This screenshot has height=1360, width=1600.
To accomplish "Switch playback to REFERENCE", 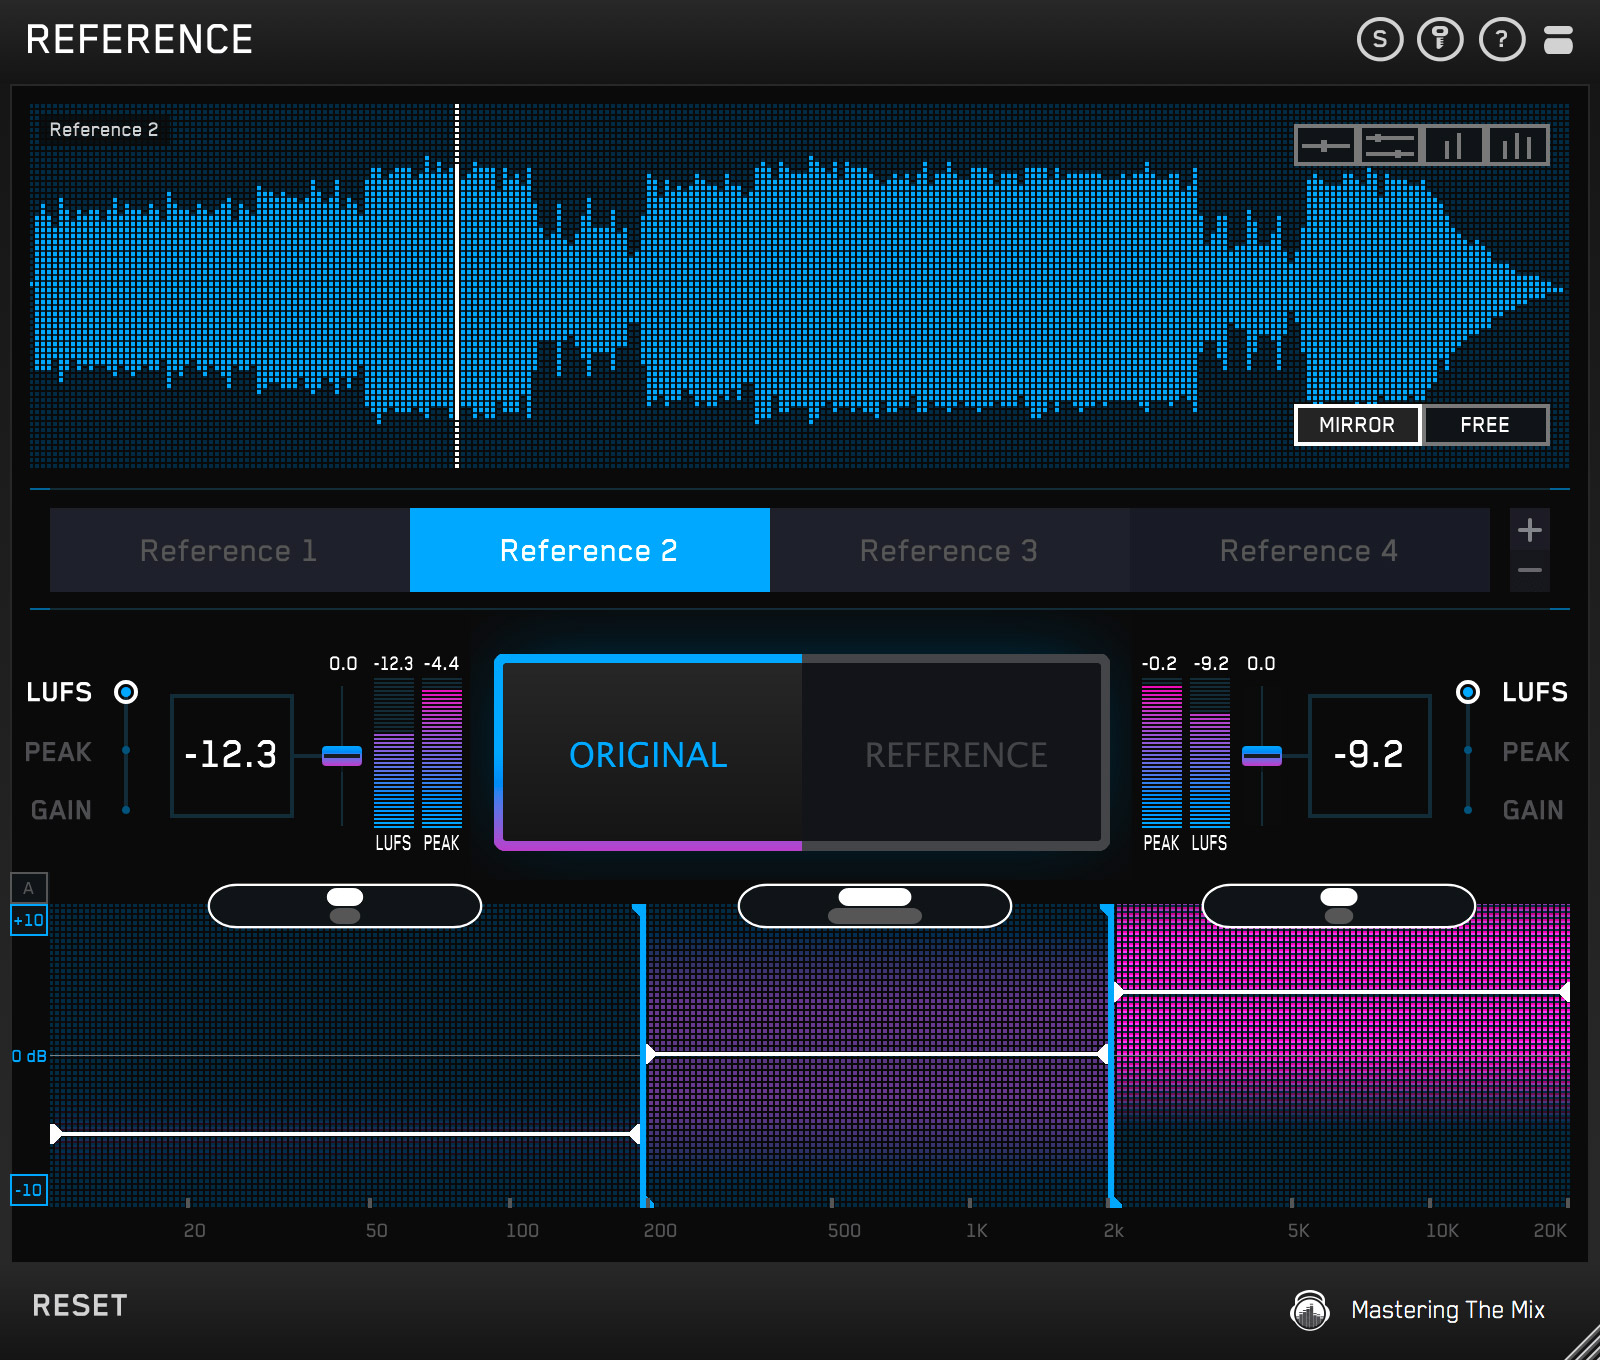I will [x=955, y=754].
